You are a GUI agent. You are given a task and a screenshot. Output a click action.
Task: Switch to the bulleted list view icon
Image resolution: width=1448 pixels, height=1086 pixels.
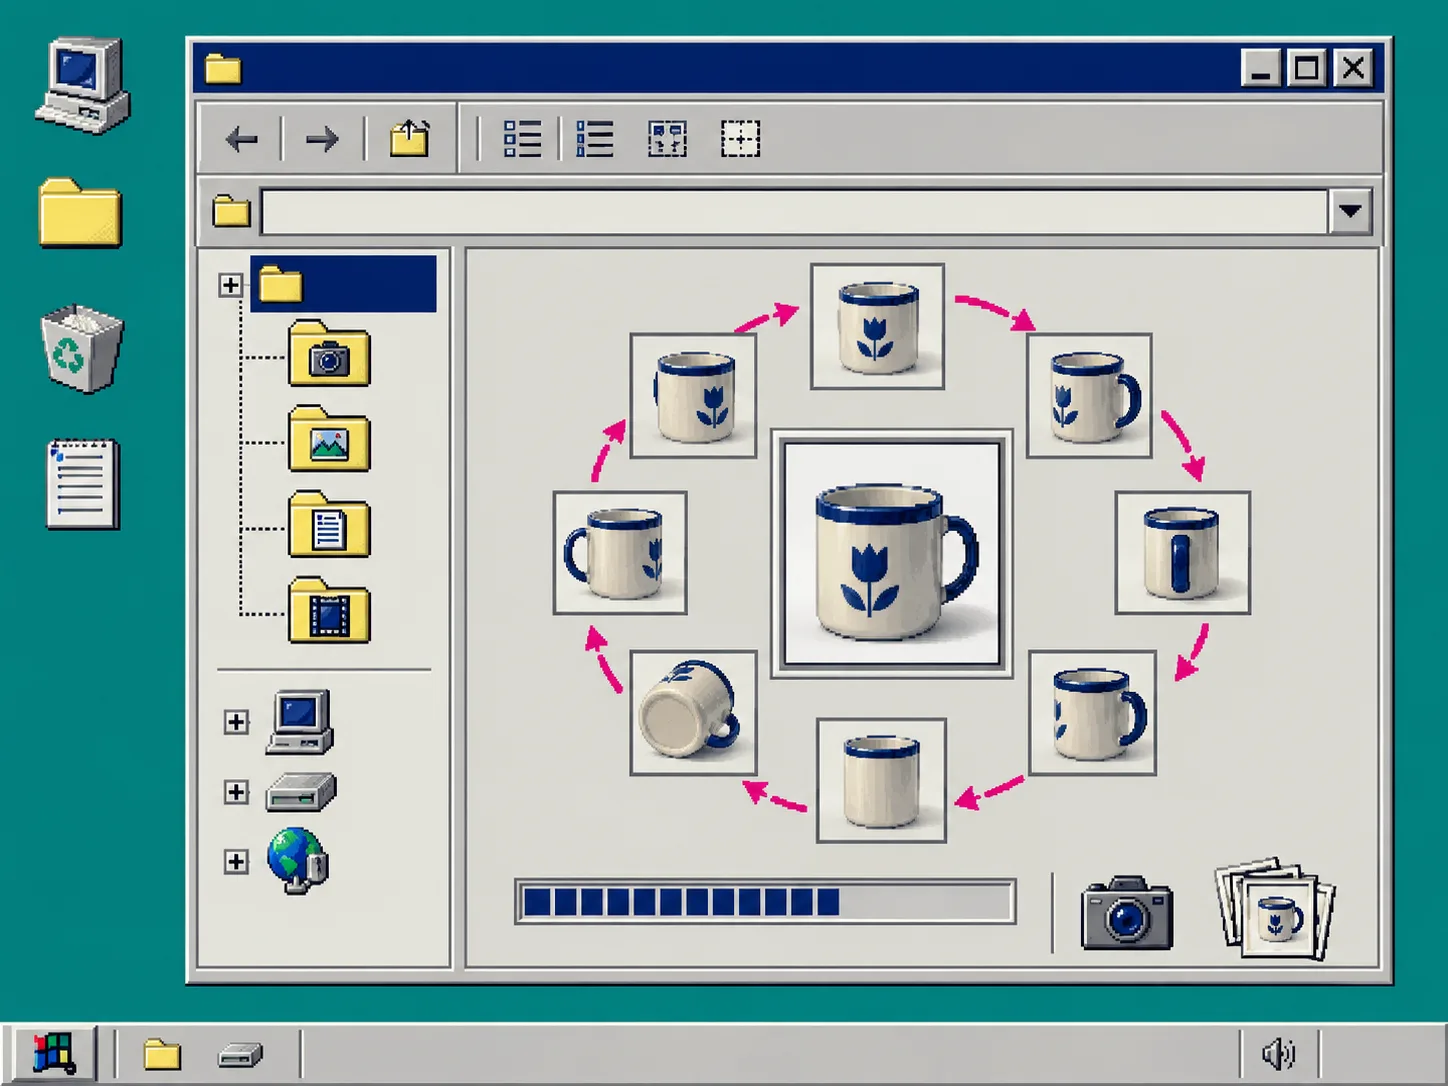pyautogui.click(x=595, y=139)
